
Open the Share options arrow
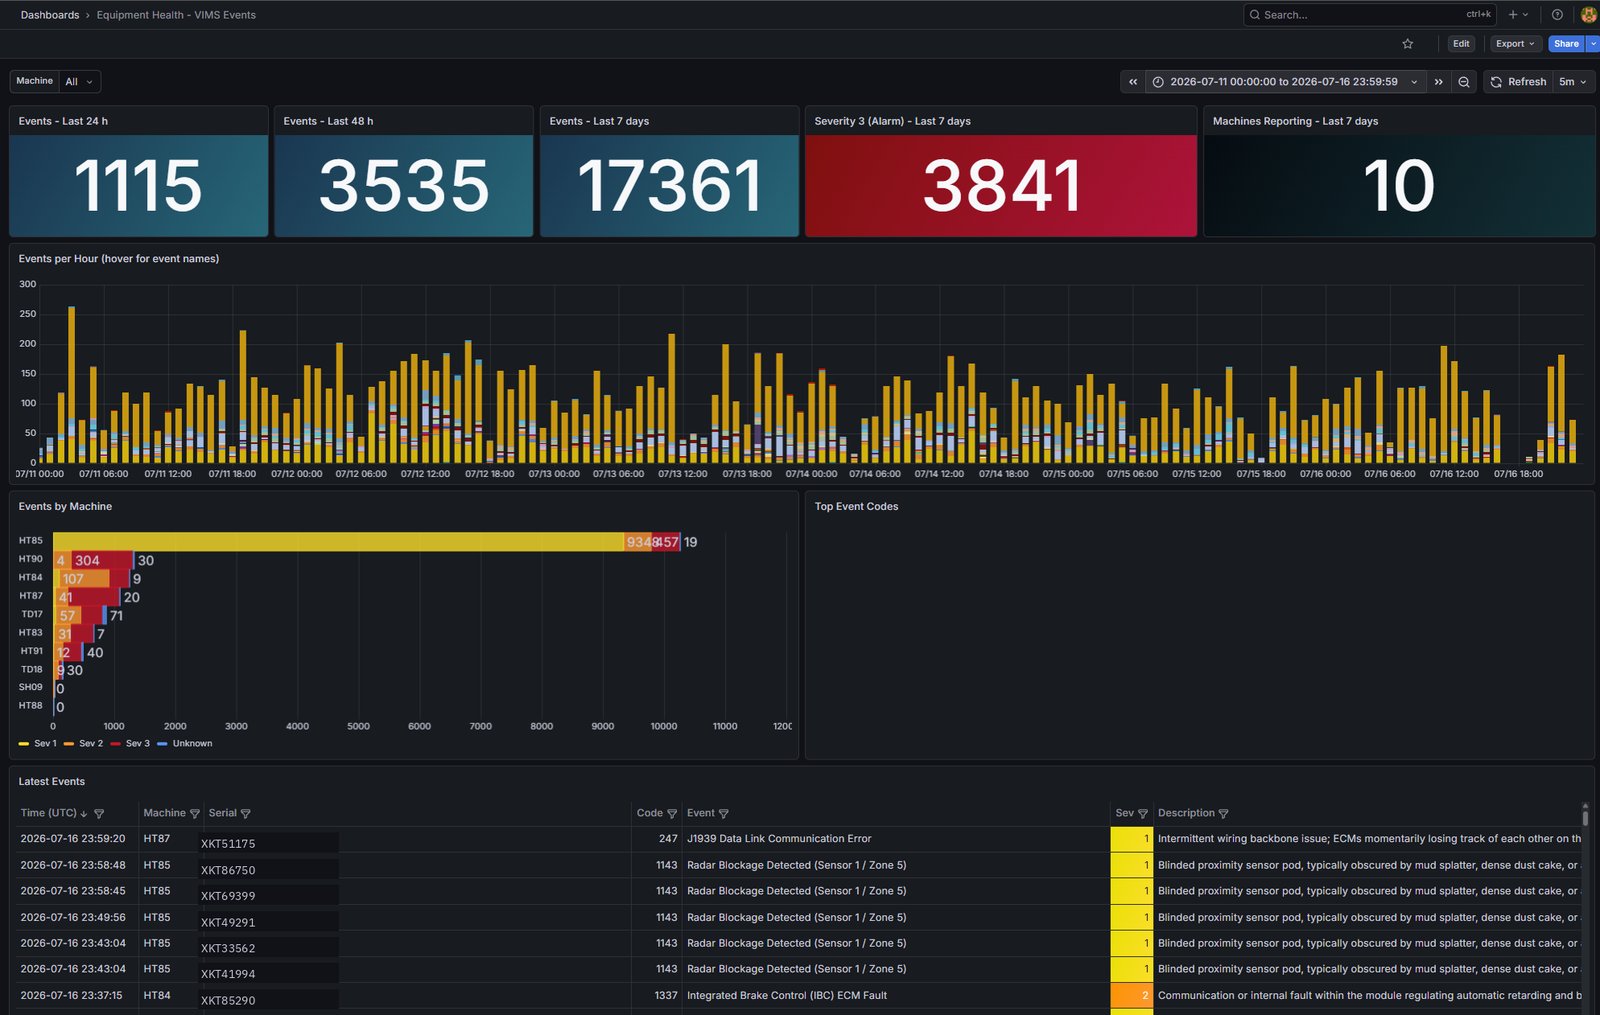1593,44
